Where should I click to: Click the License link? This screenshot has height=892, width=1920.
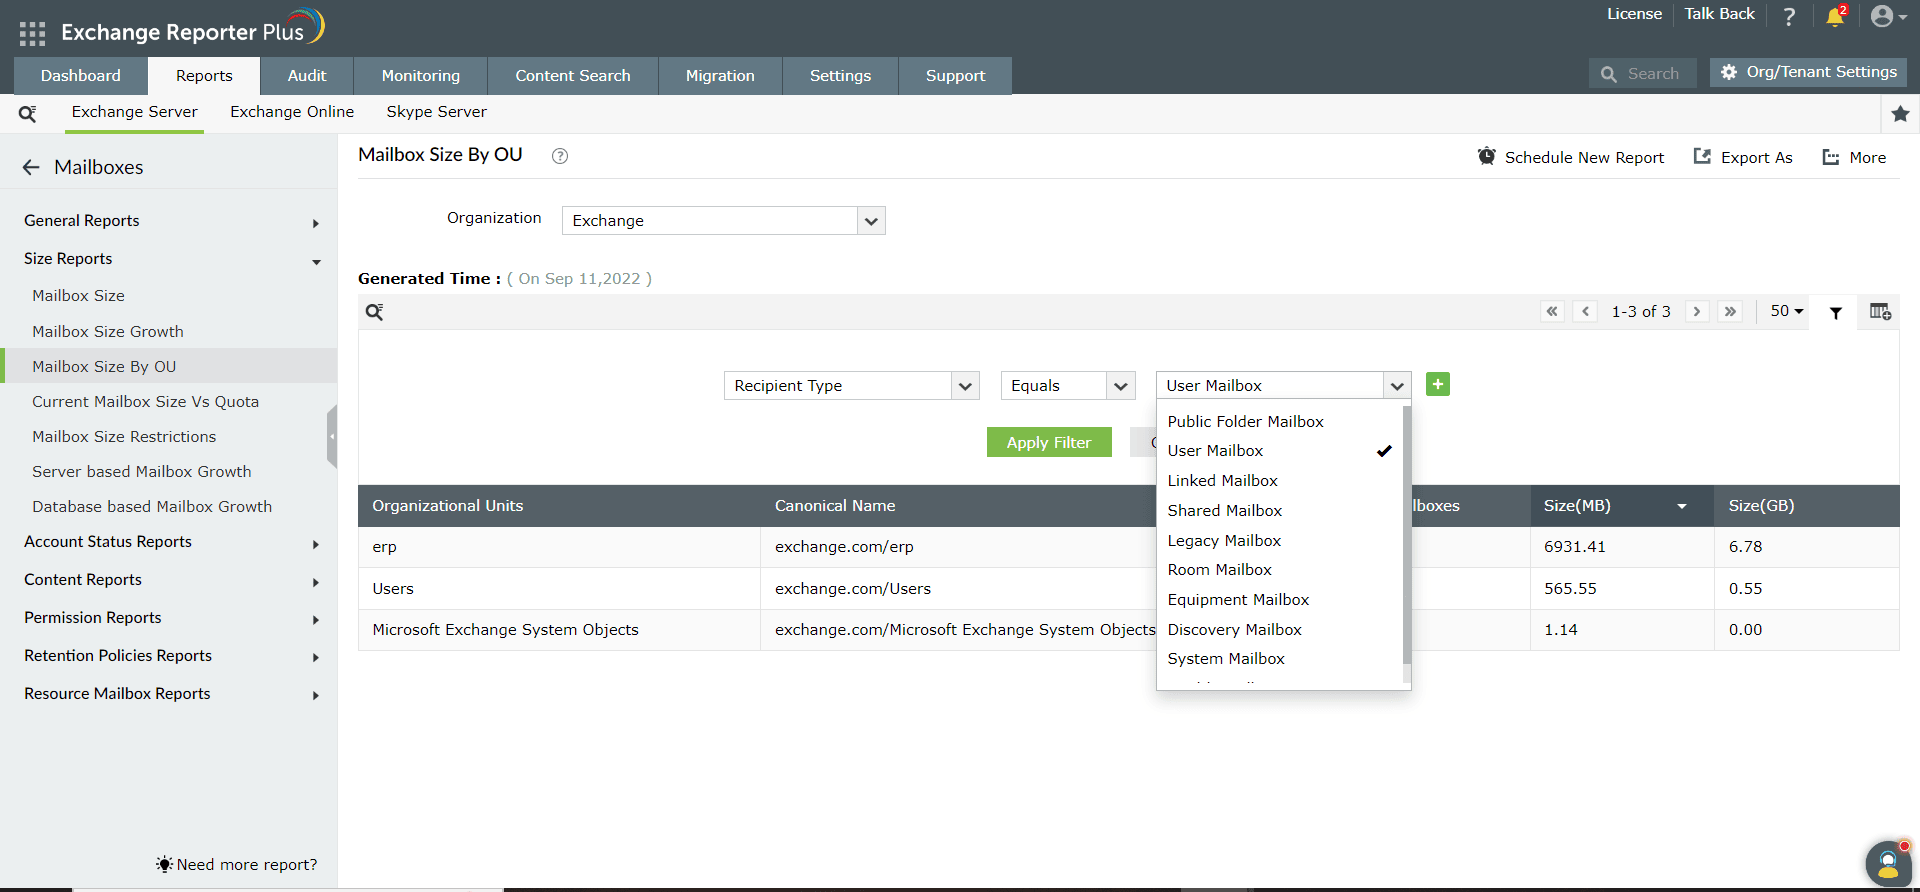click(x=1634, y=14)
